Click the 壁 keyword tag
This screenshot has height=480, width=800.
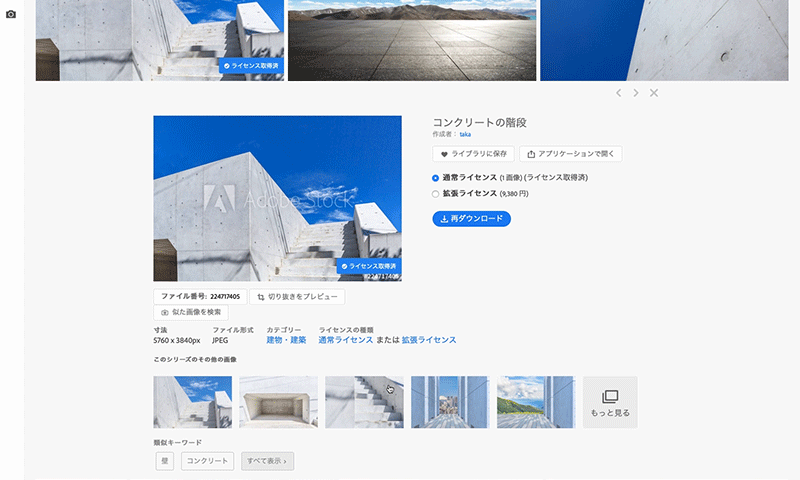click(x=165, y=461)
